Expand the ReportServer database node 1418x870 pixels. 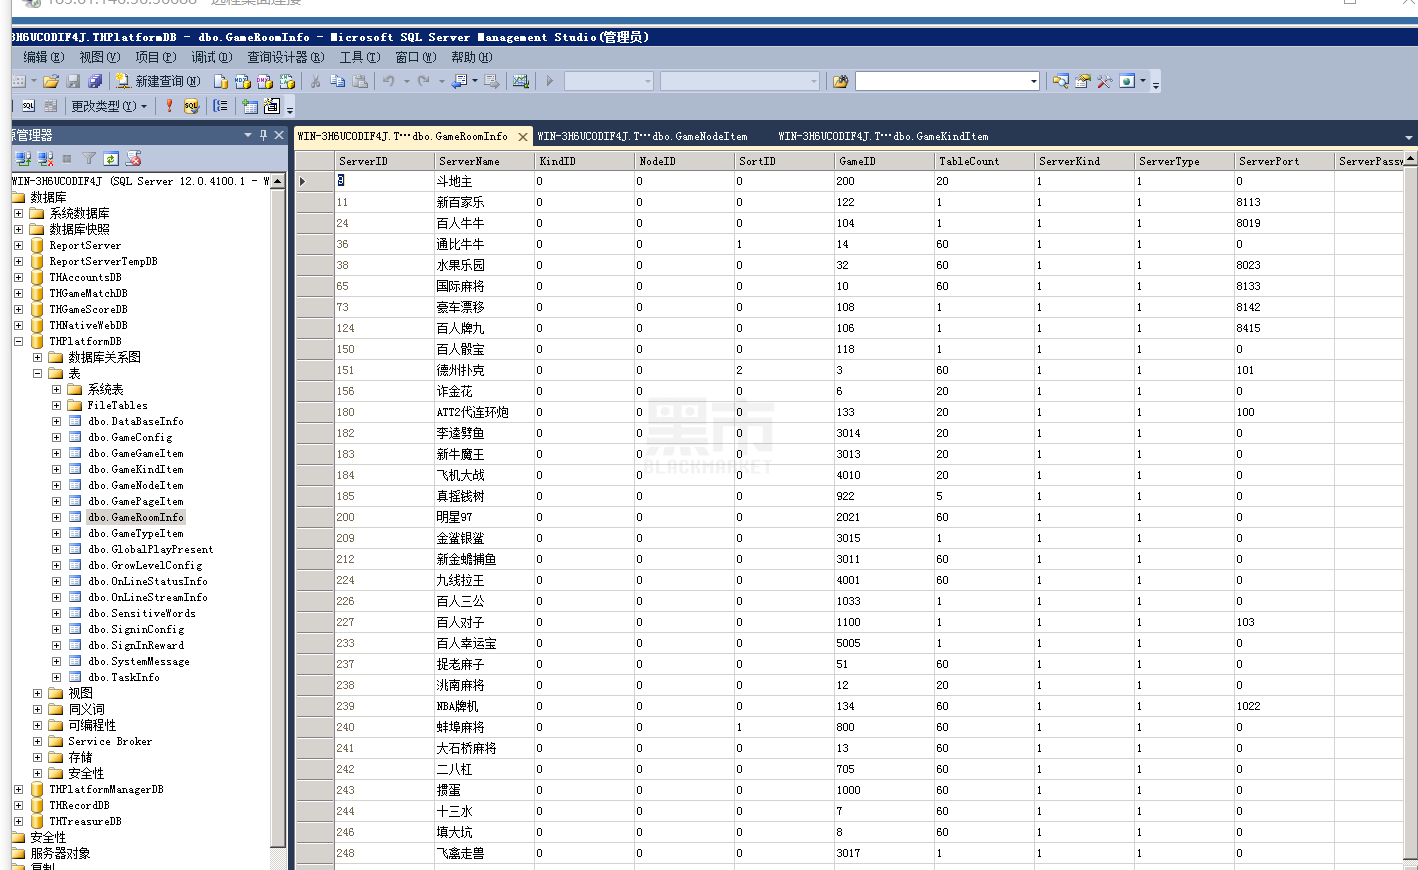[18, 245]
